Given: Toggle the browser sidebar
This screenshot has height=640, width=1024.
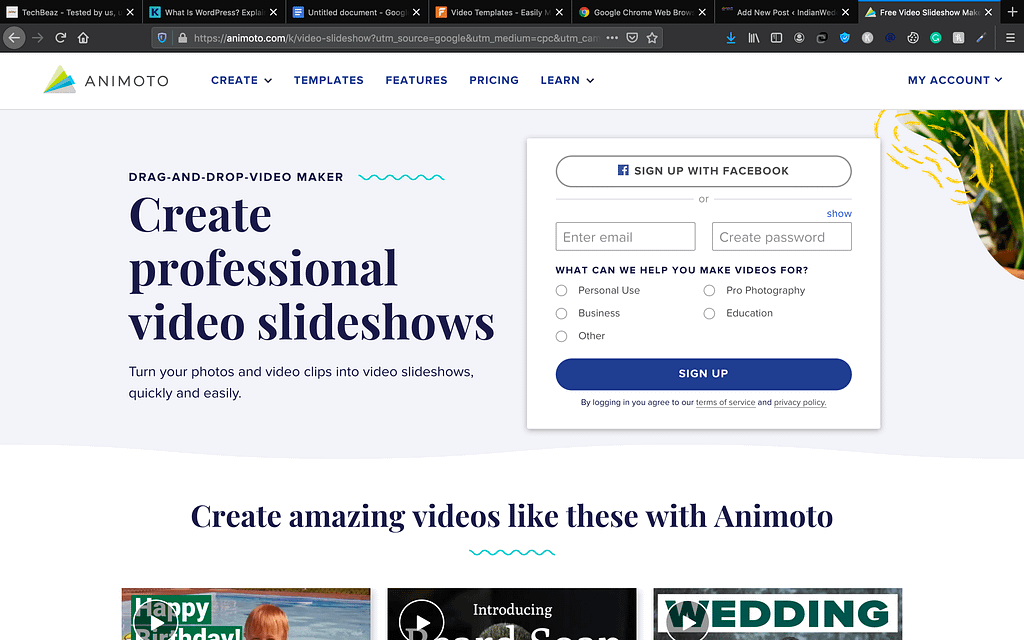Looking at the screenshot, I should pos(776,38).
